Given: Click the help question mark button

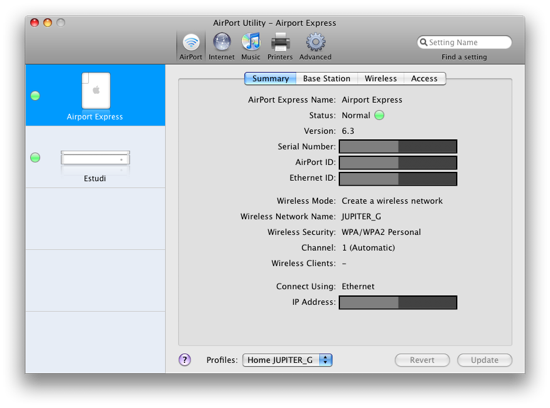Looking at the screenshot, I should click(185, 360).
